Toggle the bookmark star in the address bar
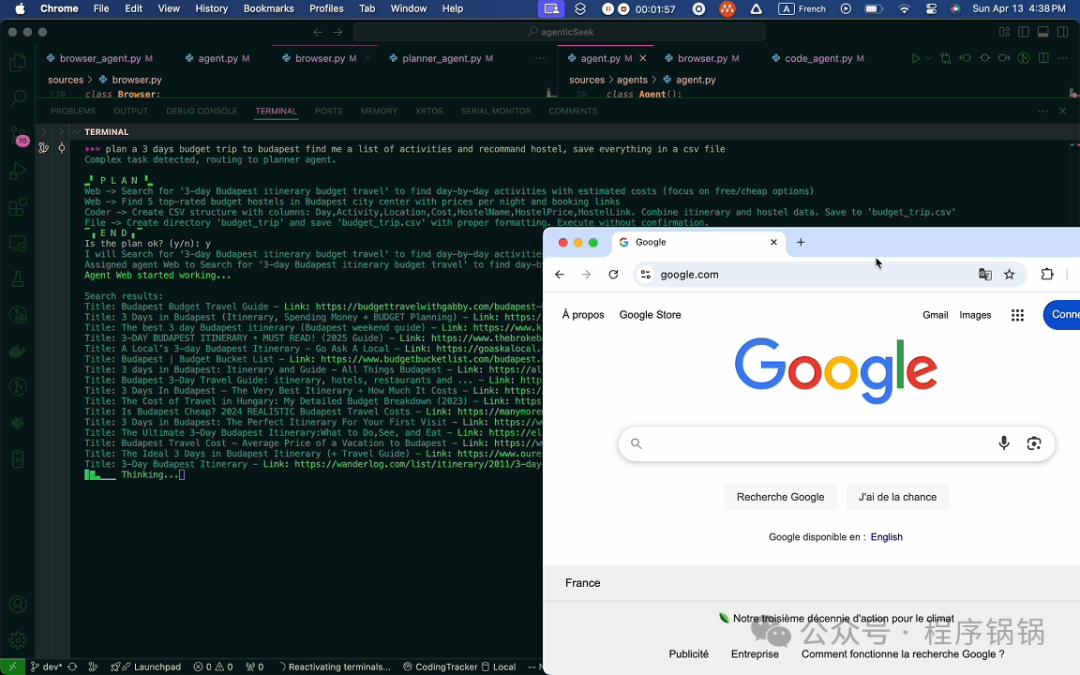This screenshot has height=675, width=1080. (x=1009, y=274)
